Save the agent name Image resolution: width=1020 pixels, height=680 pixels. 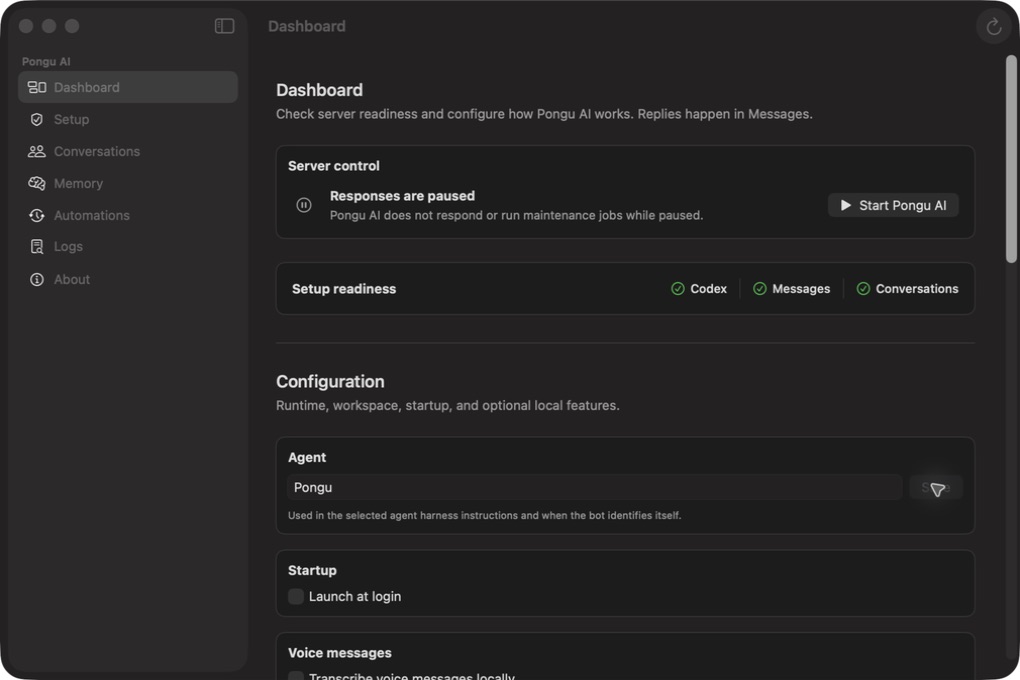click(x=936, y=487)
